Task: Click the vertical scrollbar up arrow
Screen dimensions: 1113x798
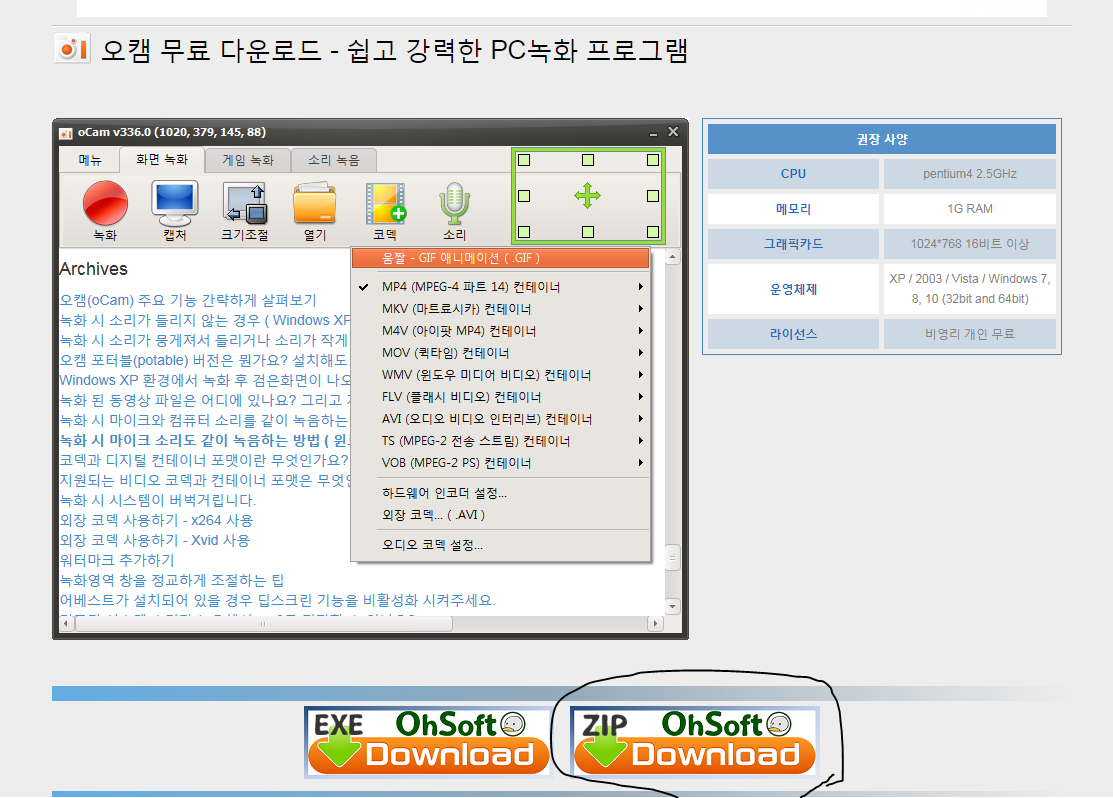Action: (x=672, y=256)
